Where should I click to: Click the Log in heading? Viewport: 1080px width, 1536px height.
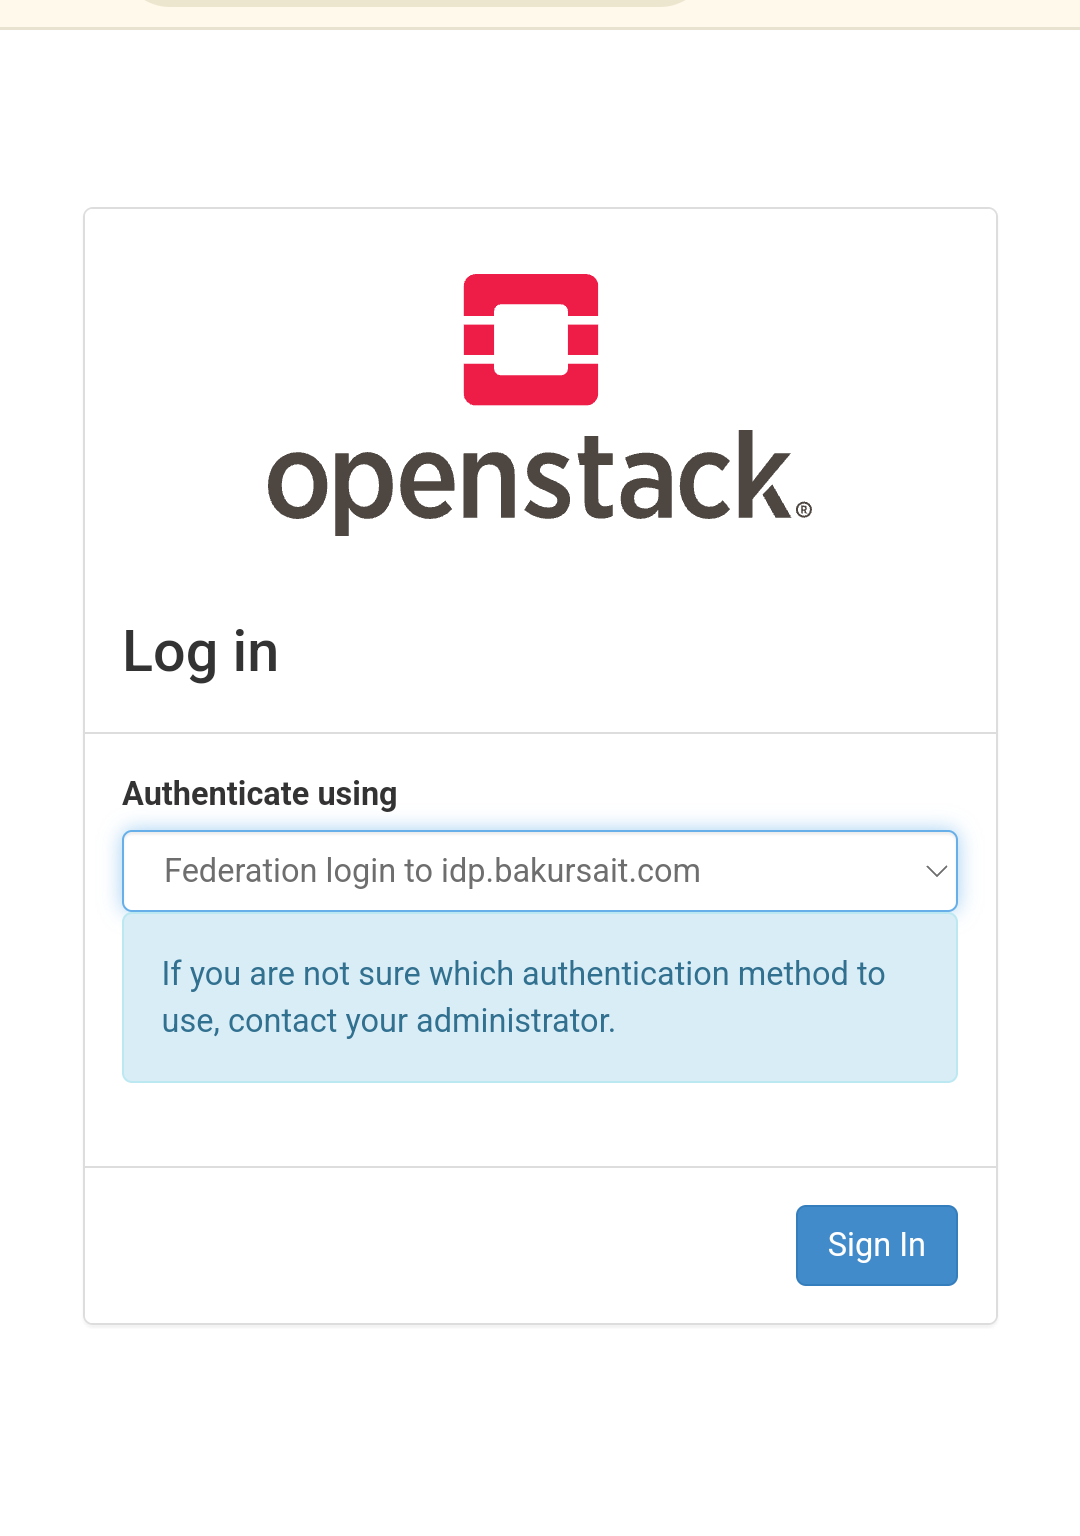pyautogui.click(x=200, y=653)
